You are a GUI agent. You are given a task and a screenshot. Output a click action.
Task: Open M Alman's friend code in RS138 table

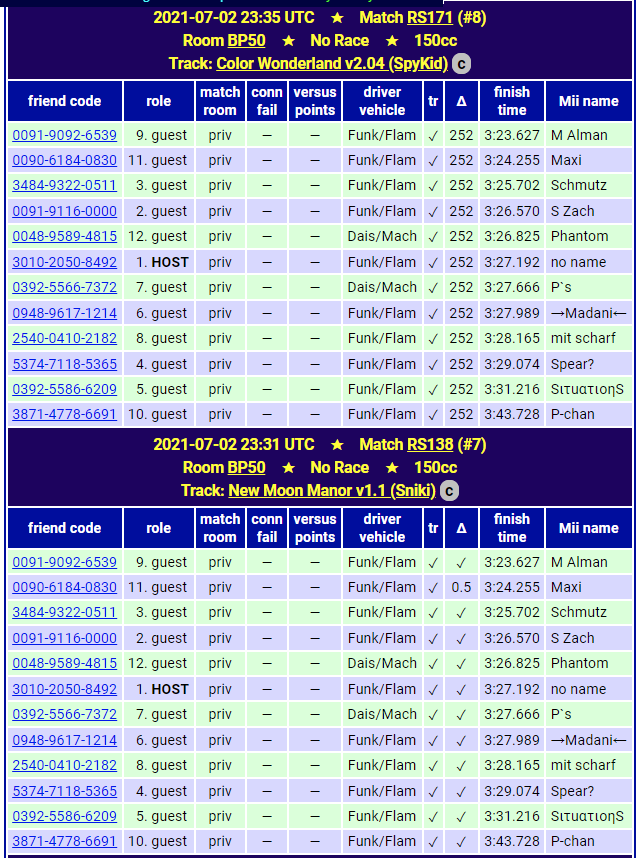pos(65,562)
